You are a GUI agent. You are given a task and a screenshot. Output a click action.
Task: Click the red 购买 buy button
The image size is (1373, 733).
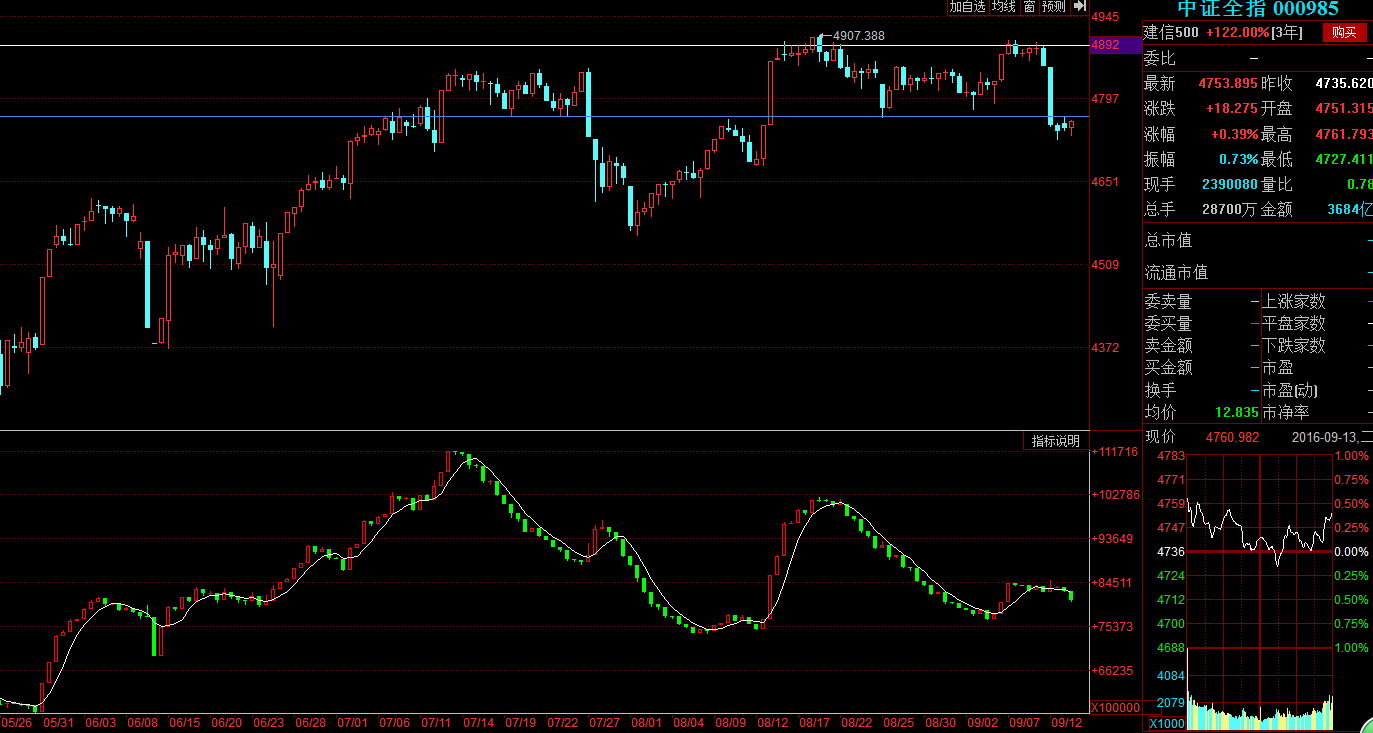1345,32
